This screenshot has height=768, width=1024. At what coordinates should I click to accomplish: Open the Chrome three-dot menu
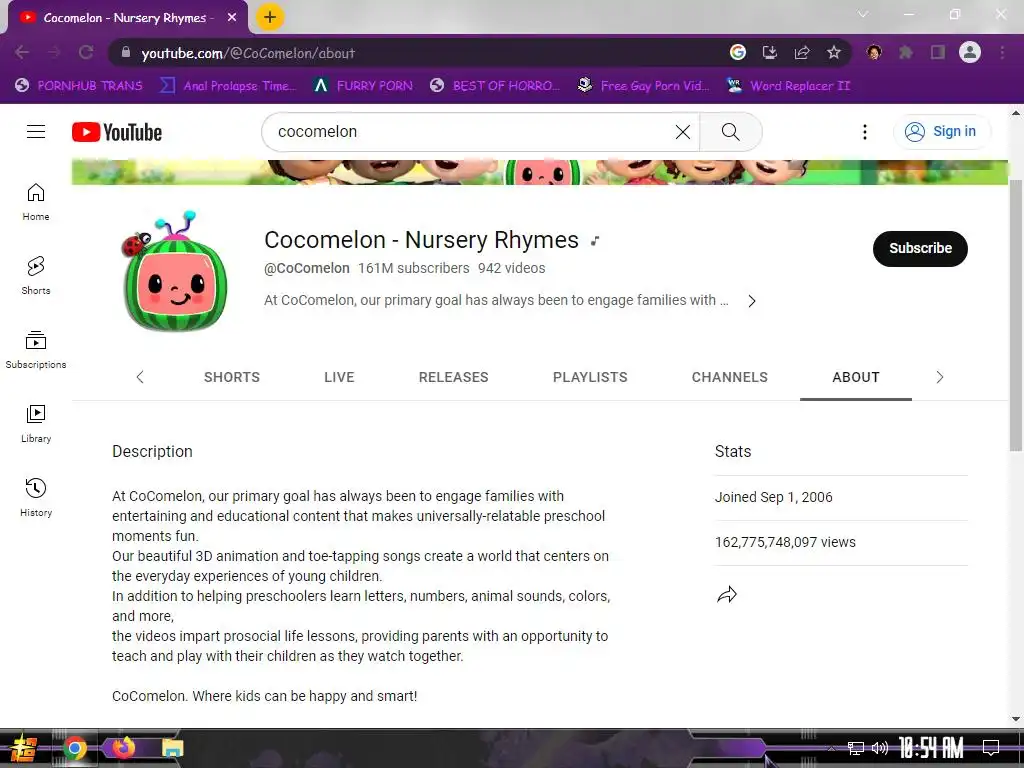(x=1002, y=52)
